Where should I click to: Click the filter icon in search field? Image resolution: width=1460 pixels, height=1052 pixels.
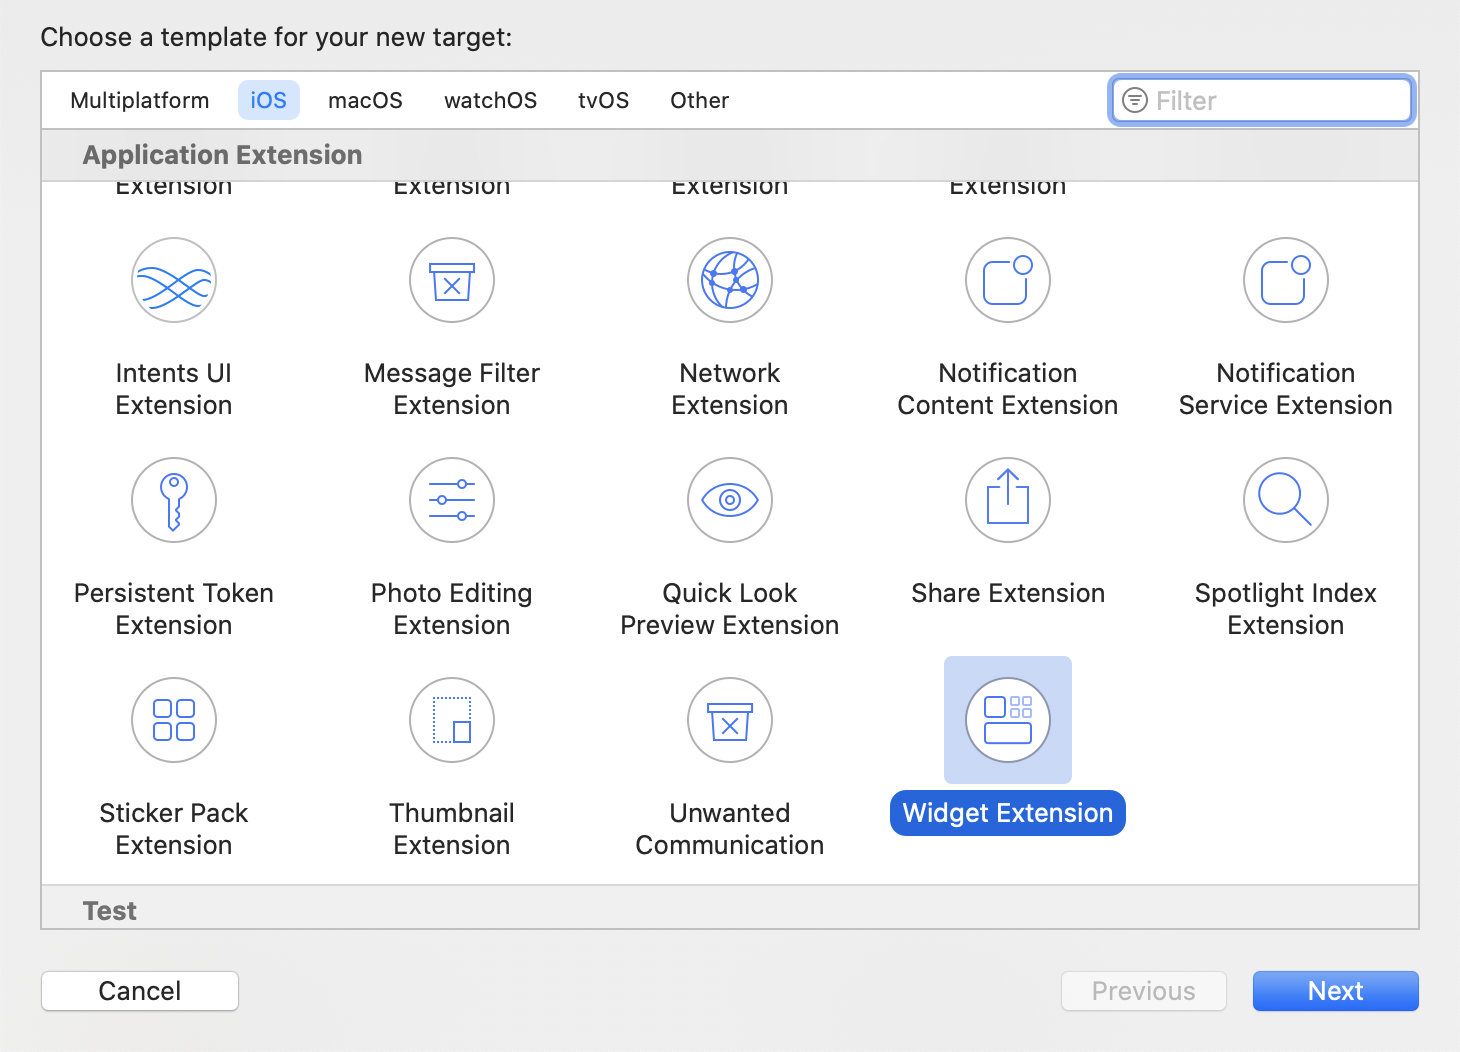tap(1135, 100)
